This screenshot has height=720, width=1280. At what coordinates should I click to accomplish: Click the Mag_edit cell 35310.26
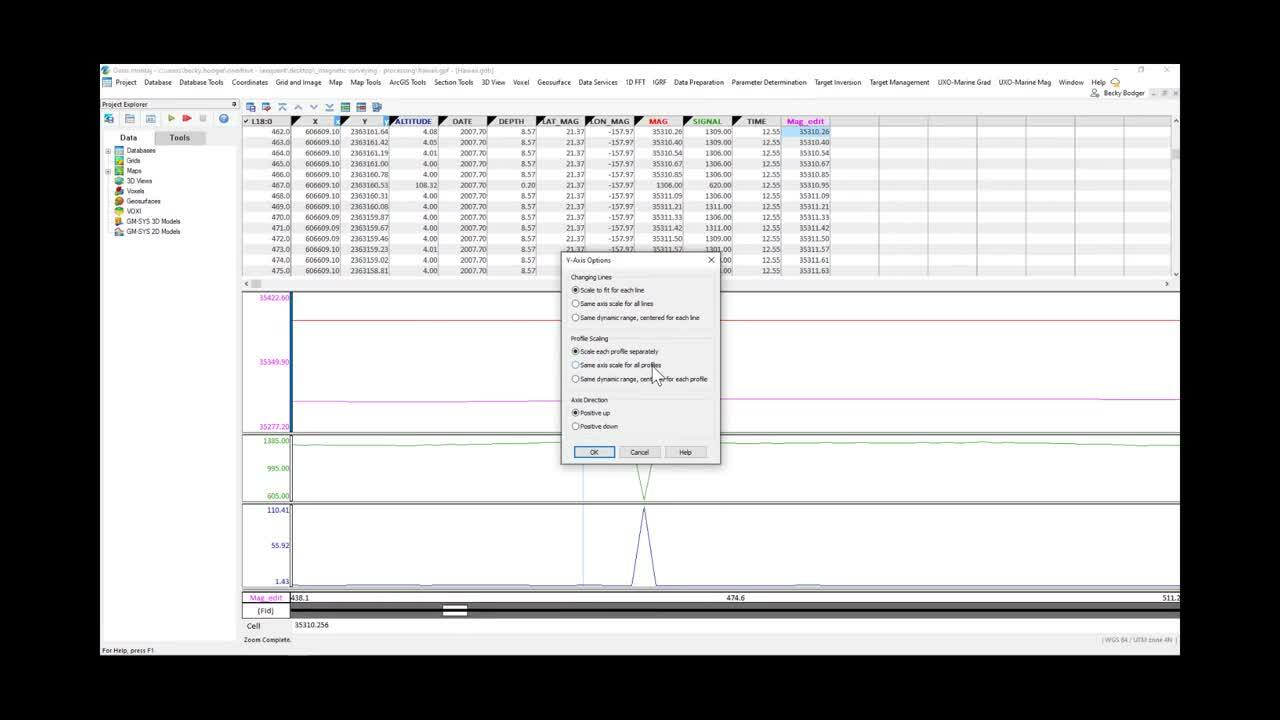coord(806,132)
